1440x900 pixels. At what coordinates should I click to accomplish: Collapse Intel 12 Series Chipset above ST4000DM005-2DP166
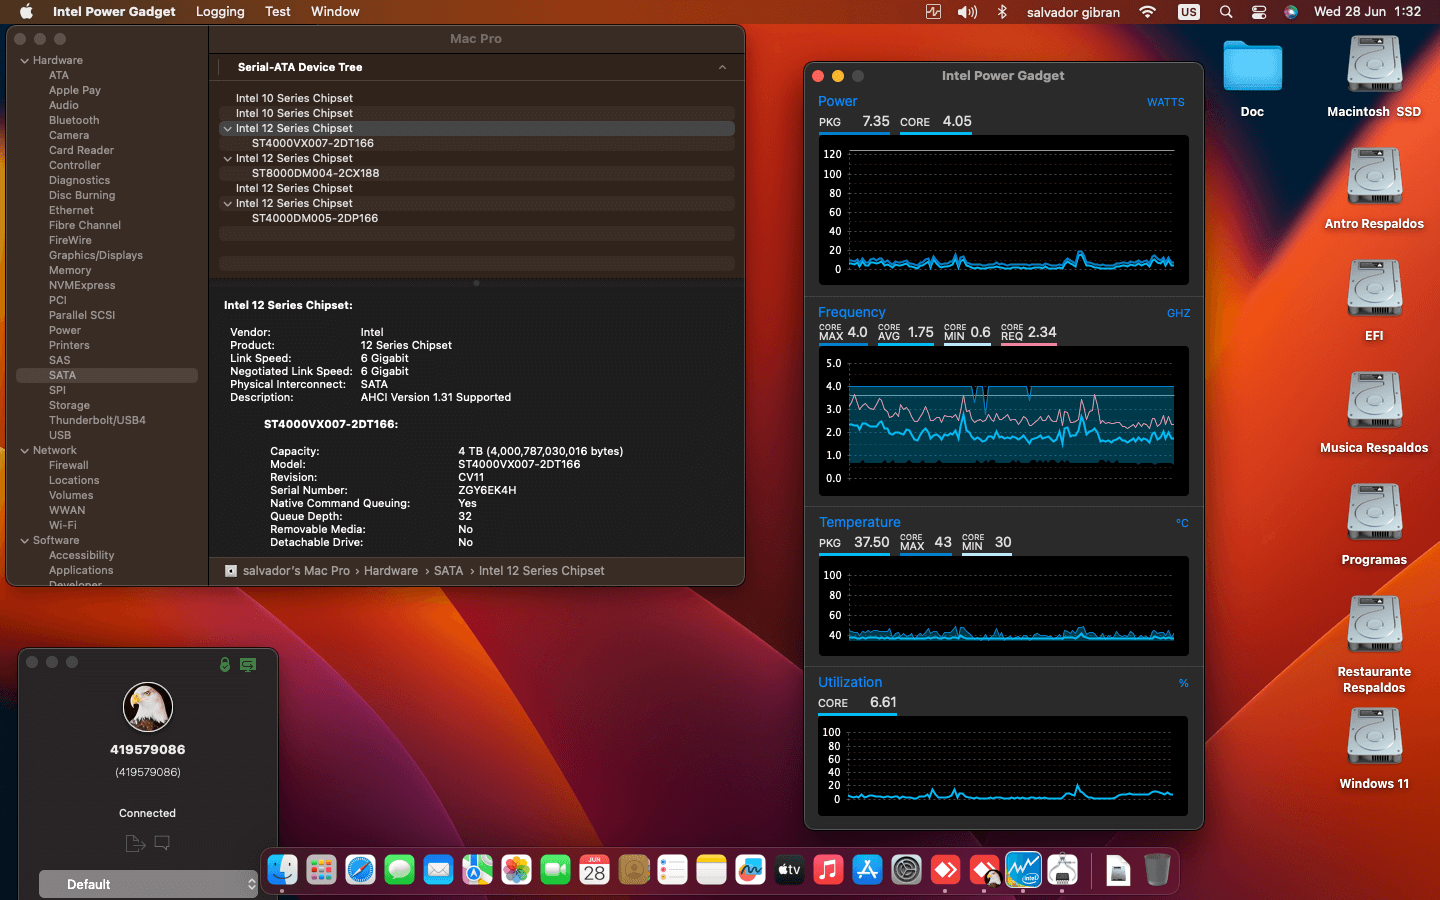click(x=228, y=204)
